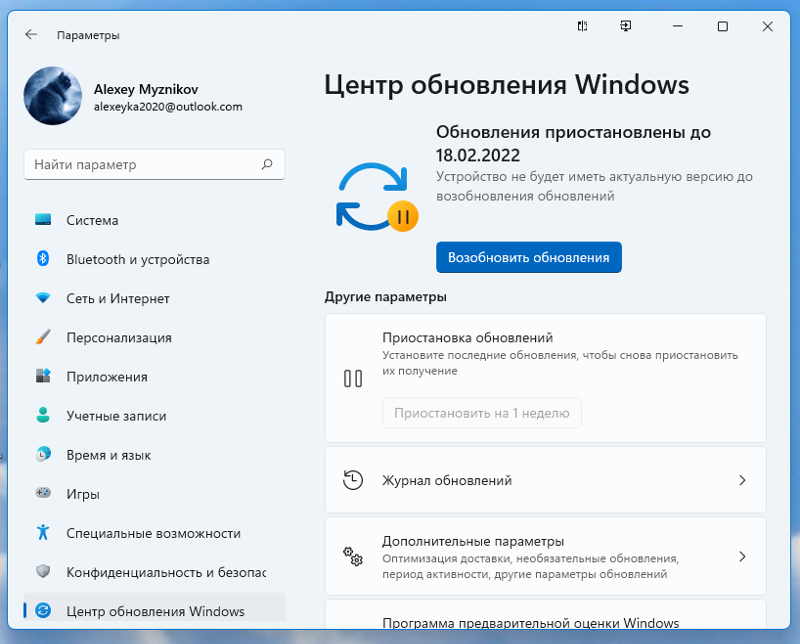Click the gears icon for Дополнительные параметры
Viewport: 800px width, 644px height.
click(353, 556)
